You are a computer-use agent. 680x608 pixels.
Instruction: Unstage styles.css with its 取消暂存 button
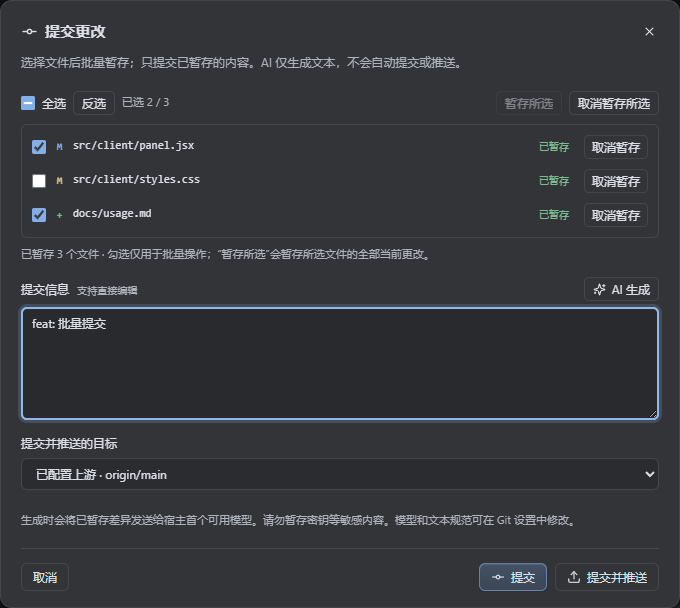click(x=615, y=181)
